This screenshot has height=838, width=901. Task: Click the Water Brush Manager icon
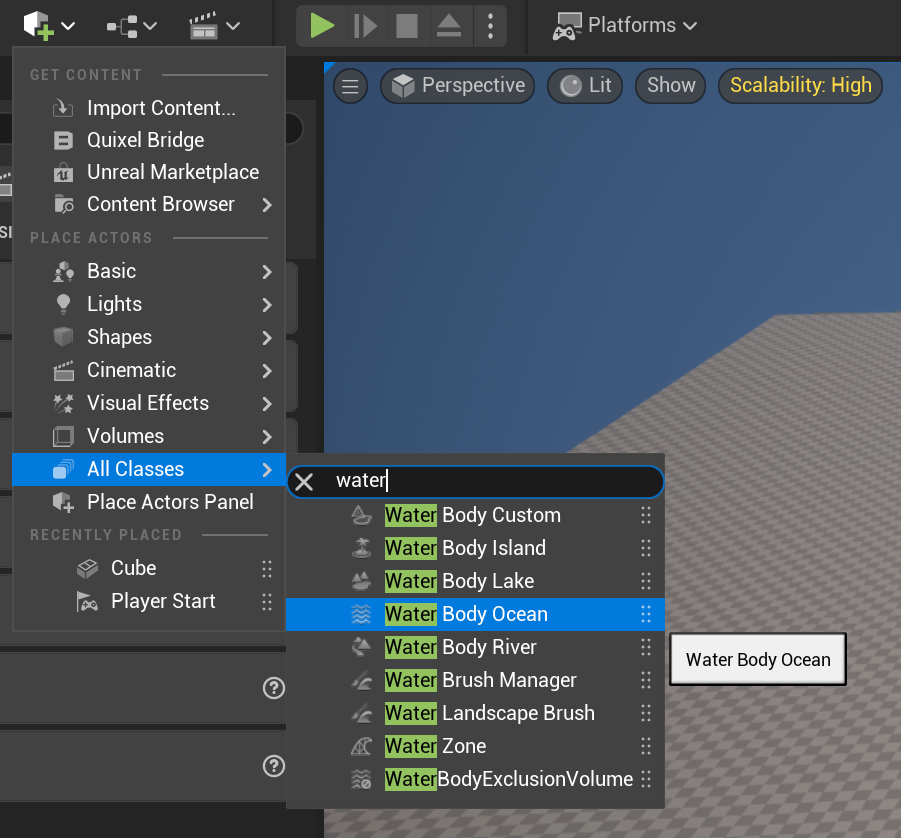(x=361, y=681)
